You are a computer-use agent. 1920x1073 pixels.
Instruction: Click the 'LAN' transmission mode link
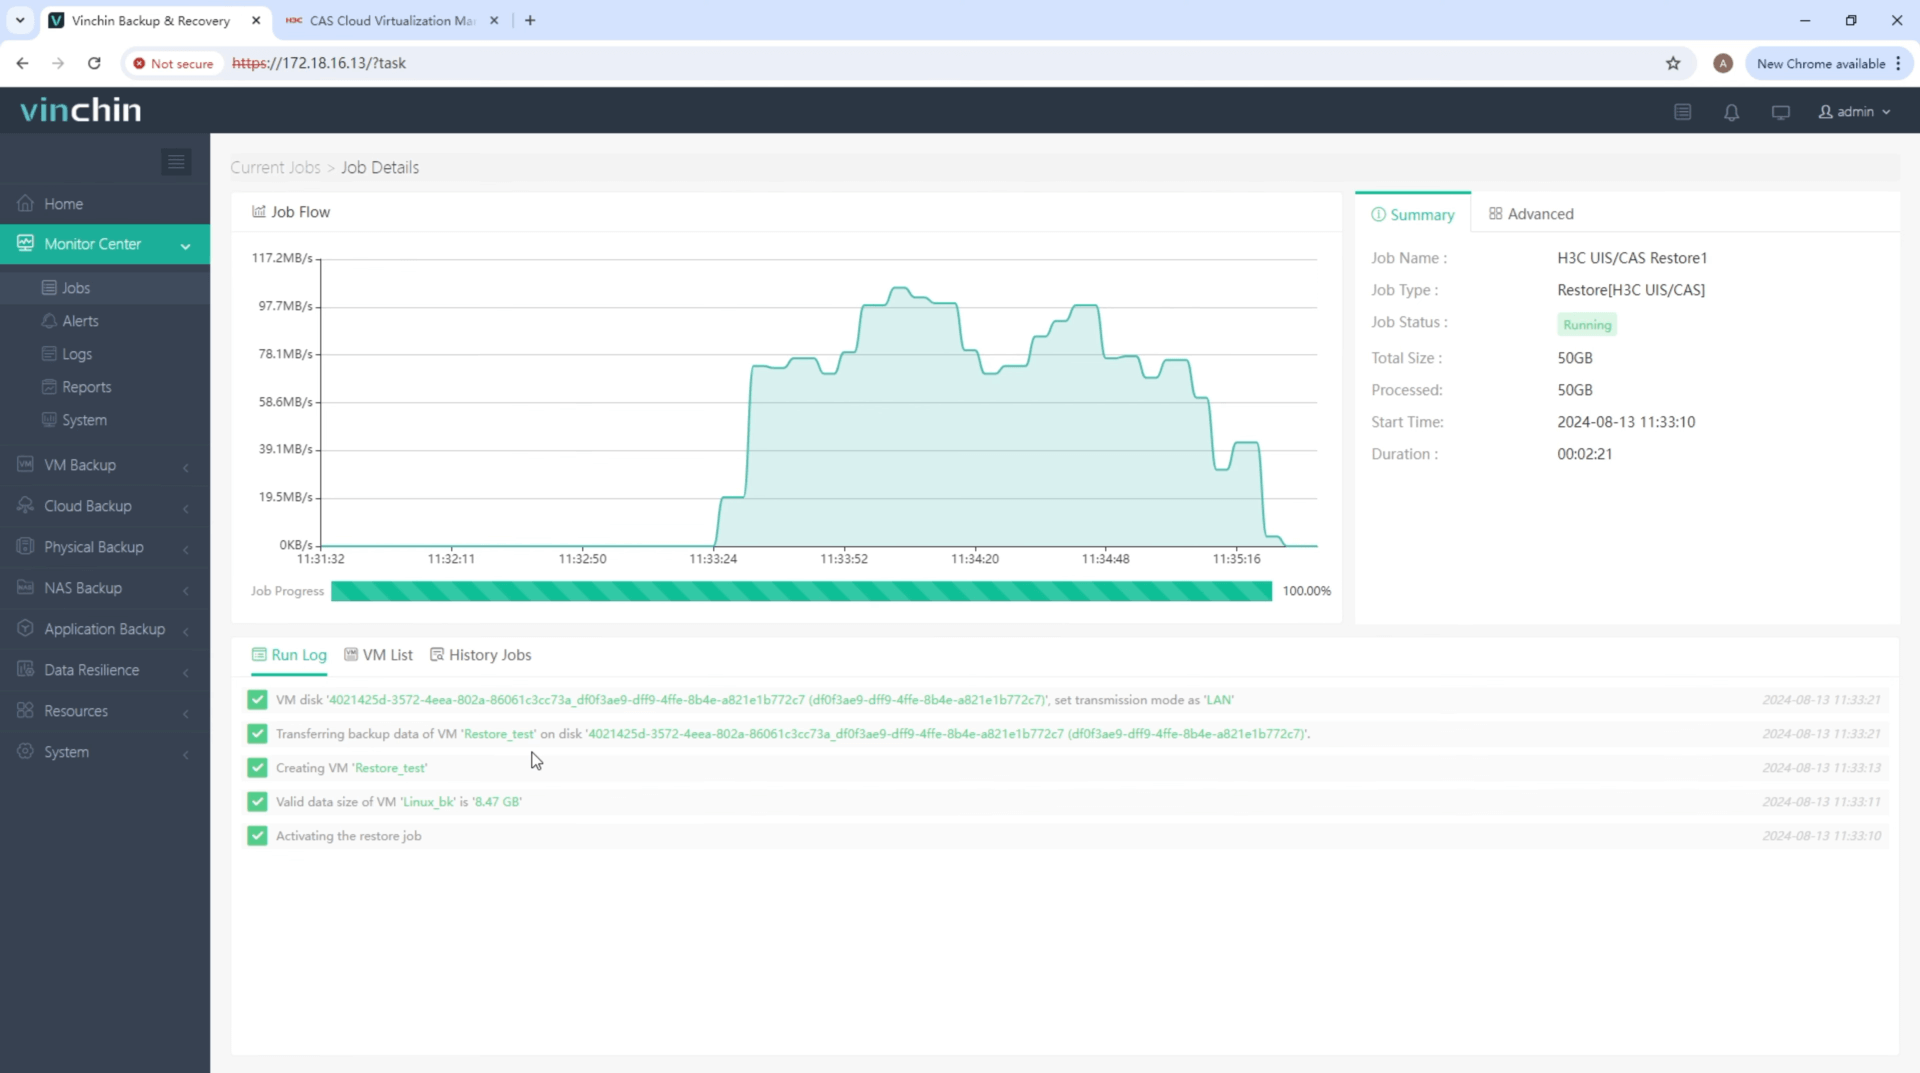(1218, 700)
